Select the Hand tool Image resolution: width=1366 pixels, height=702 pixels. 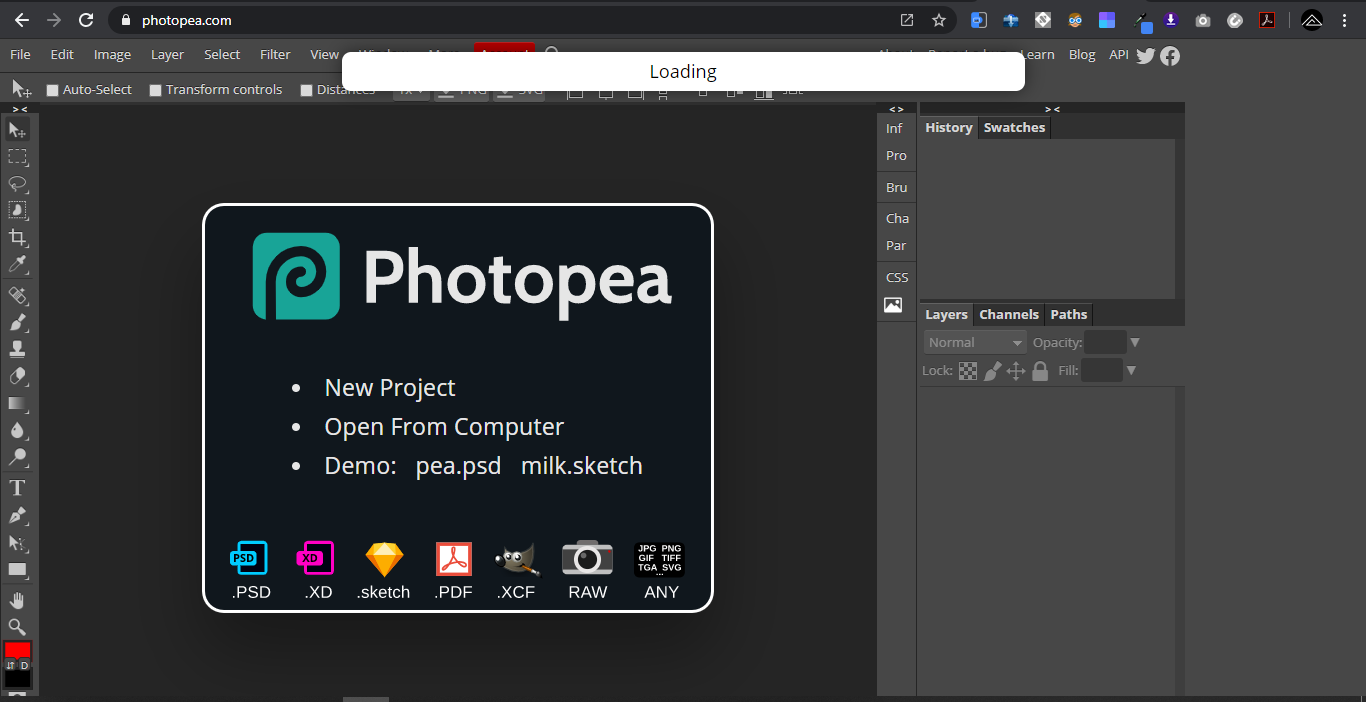tap(17, 601)
